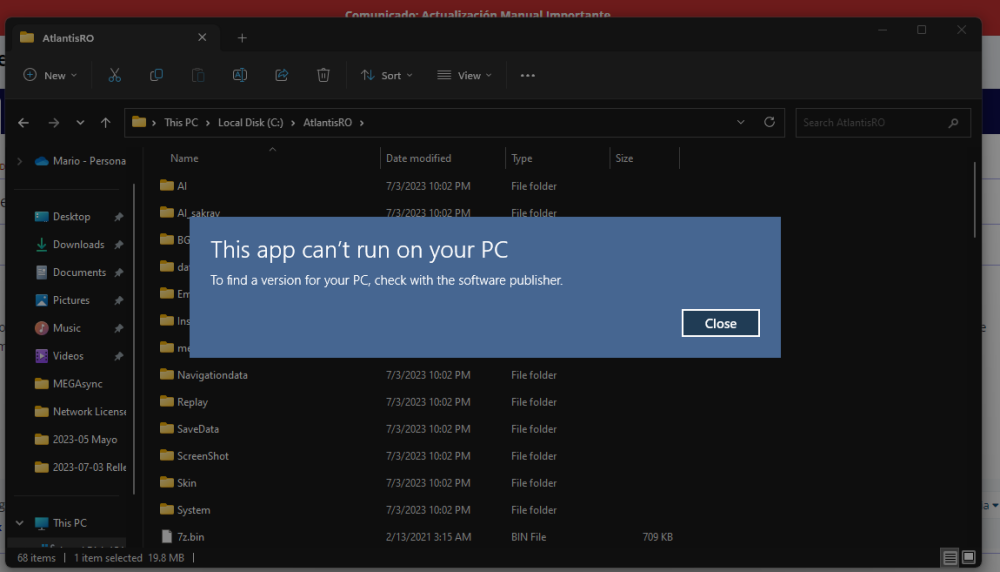1000x572 pixels.
Task: Go up one folder with Up arrow
Action: point(106,123)
